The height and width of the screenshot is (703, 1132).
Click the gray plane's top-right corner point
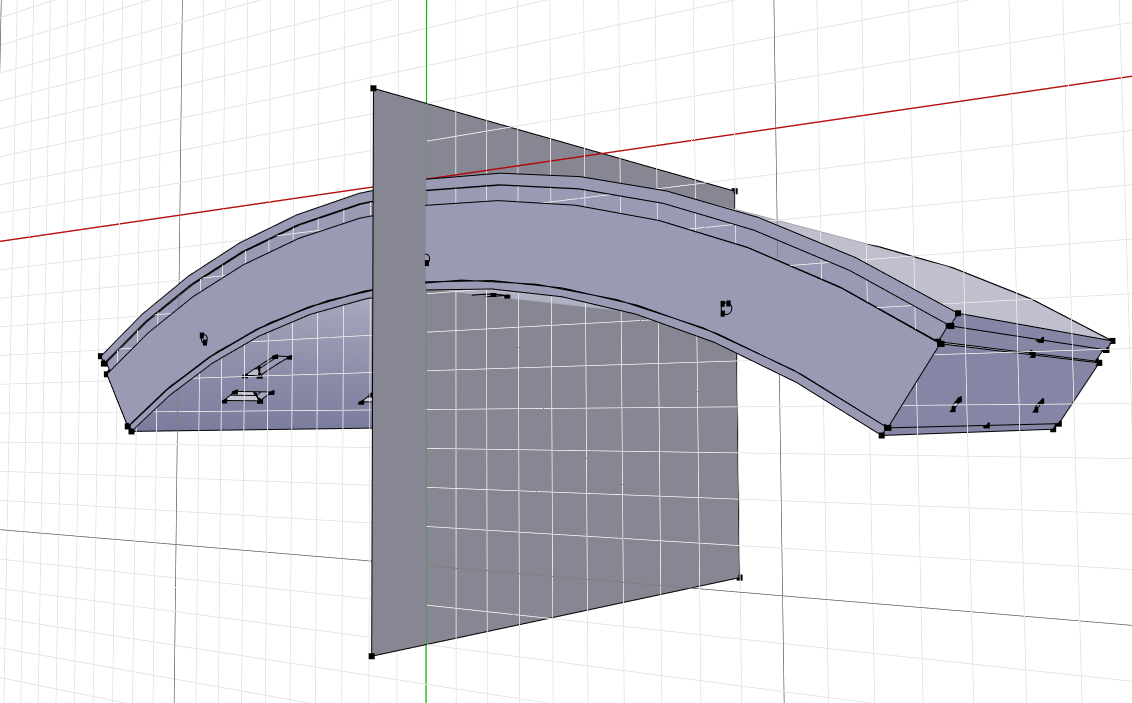735,191
